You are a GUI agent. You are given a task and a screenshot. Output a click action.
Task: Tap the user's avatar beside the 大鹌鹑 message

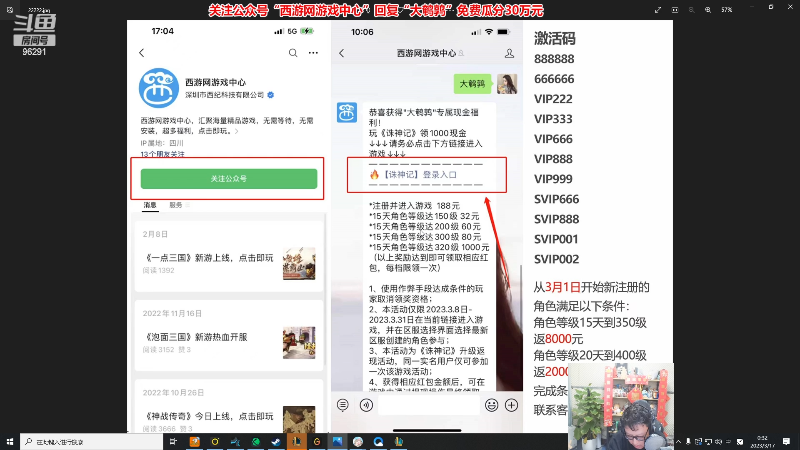coord(507,84)
